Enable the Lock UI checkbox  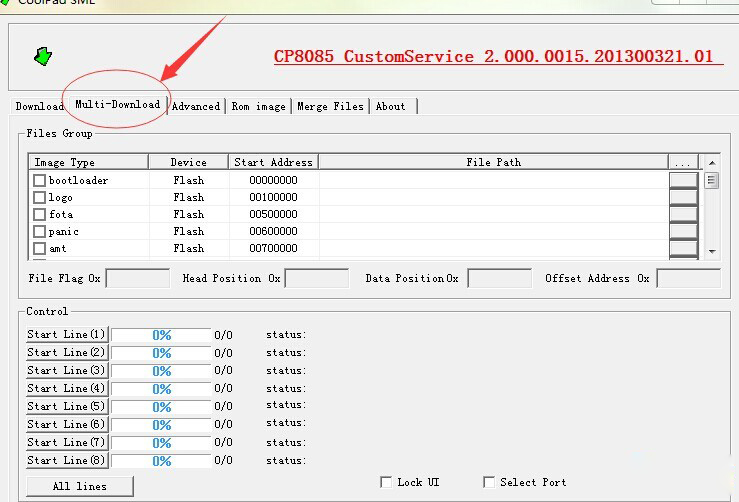tap(386, 482)
